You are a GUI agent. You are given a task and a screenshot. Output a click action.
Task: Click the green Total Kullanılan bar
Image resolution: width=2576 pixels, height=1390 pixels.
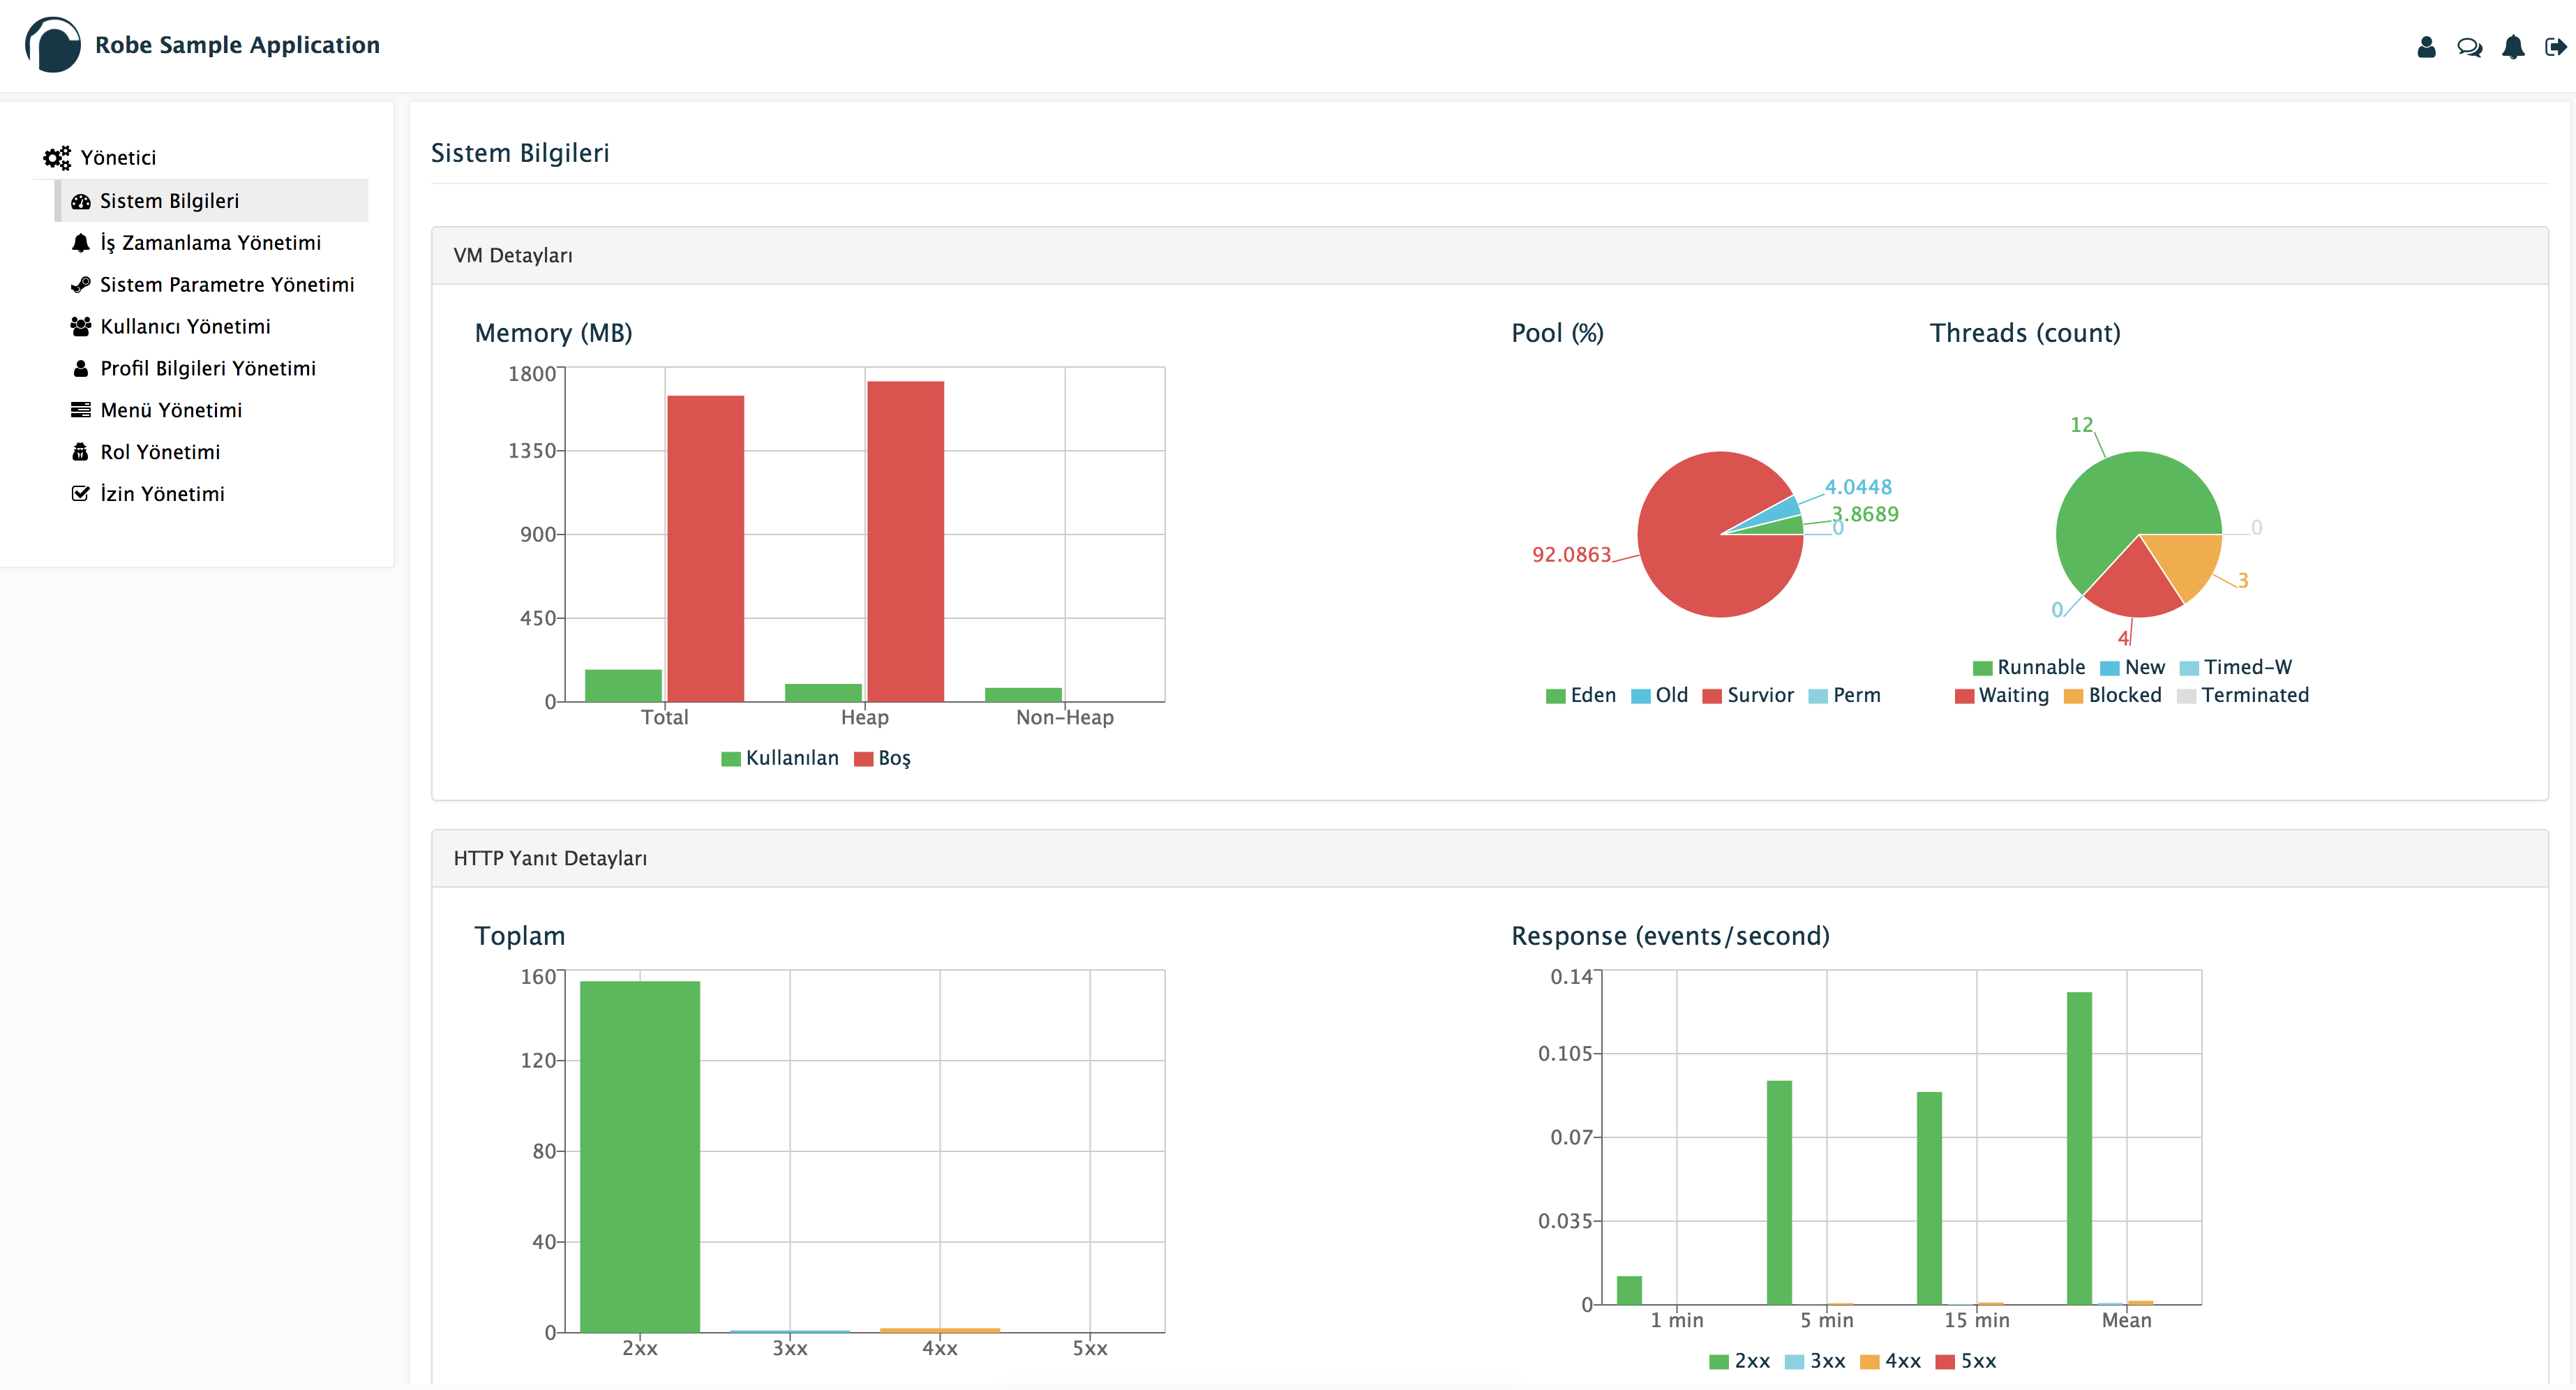pyautogui.click(x=623, y=686)
